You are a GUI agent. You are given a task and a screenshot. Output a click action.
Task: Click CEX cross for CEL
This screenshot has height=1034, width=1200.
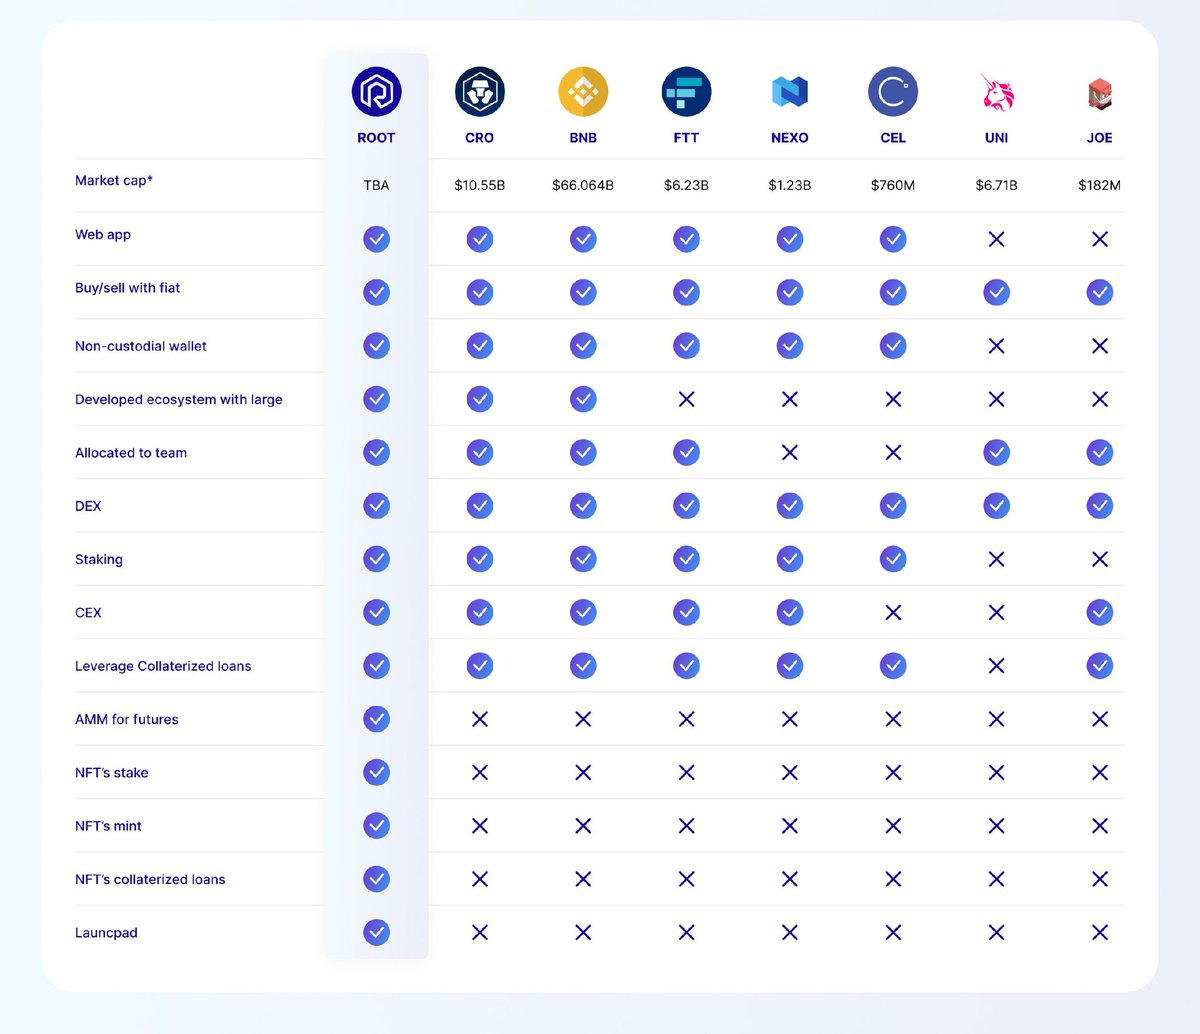pyautogui.click(x=893, y=612)
